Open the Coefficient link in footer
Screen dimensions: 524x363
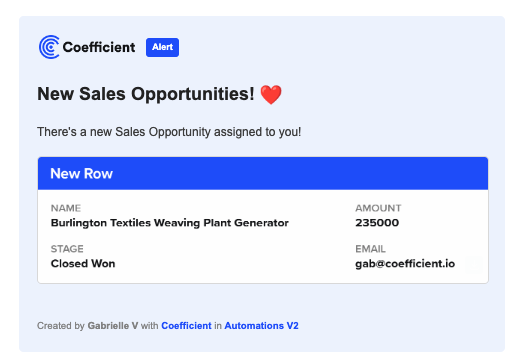(186, 326)
